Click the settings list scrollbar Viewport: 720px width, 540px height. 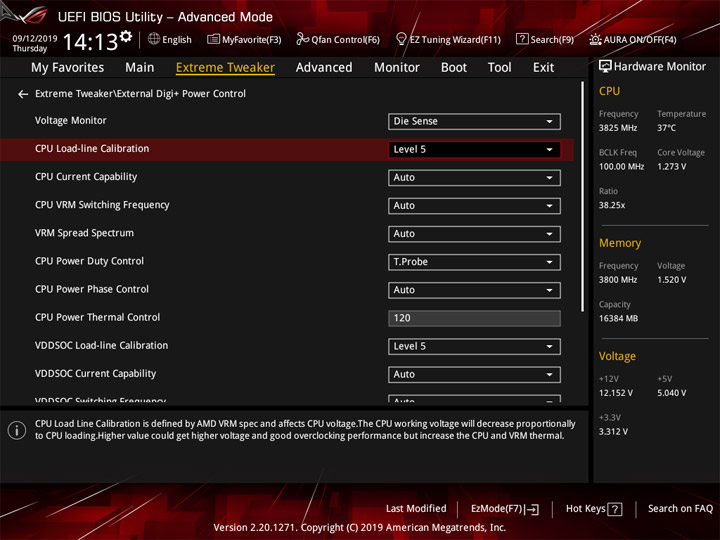coord(583,197)
